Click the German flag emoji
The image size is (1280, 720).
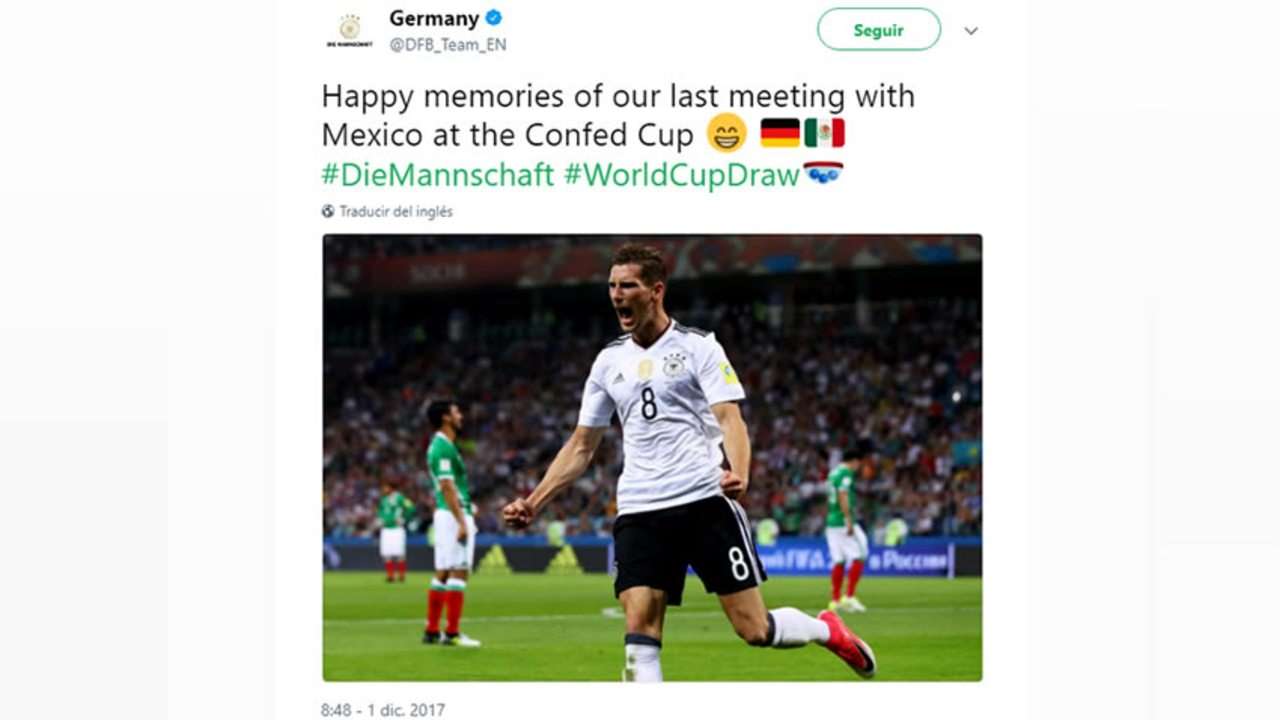(x=780, y=133)
